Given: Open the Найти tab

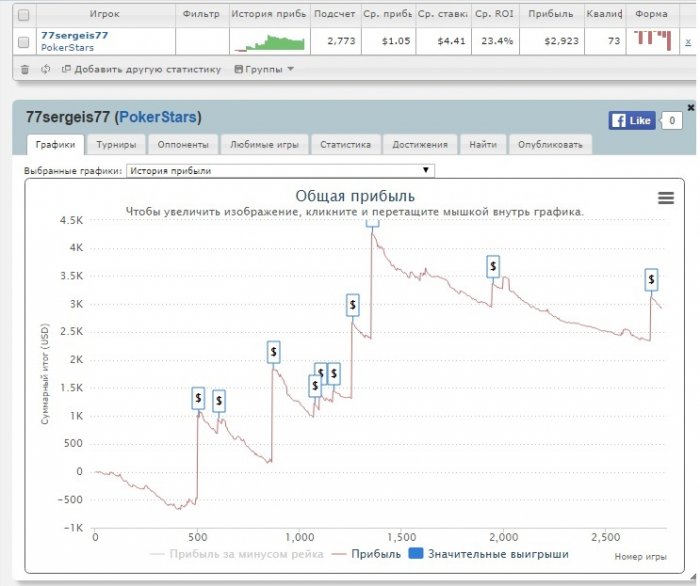Looking at the screenshot, I should click(x=483, y=145).
